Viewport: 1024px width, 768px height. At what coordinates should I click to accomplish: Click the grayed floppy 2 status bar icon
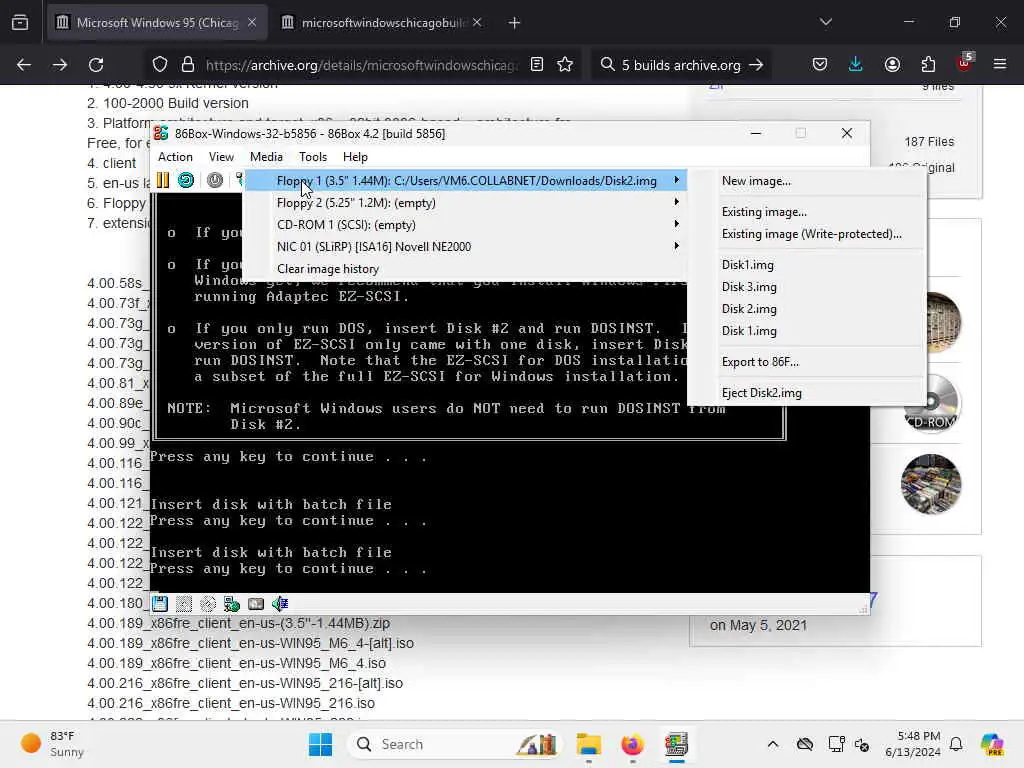coord(184,603)
